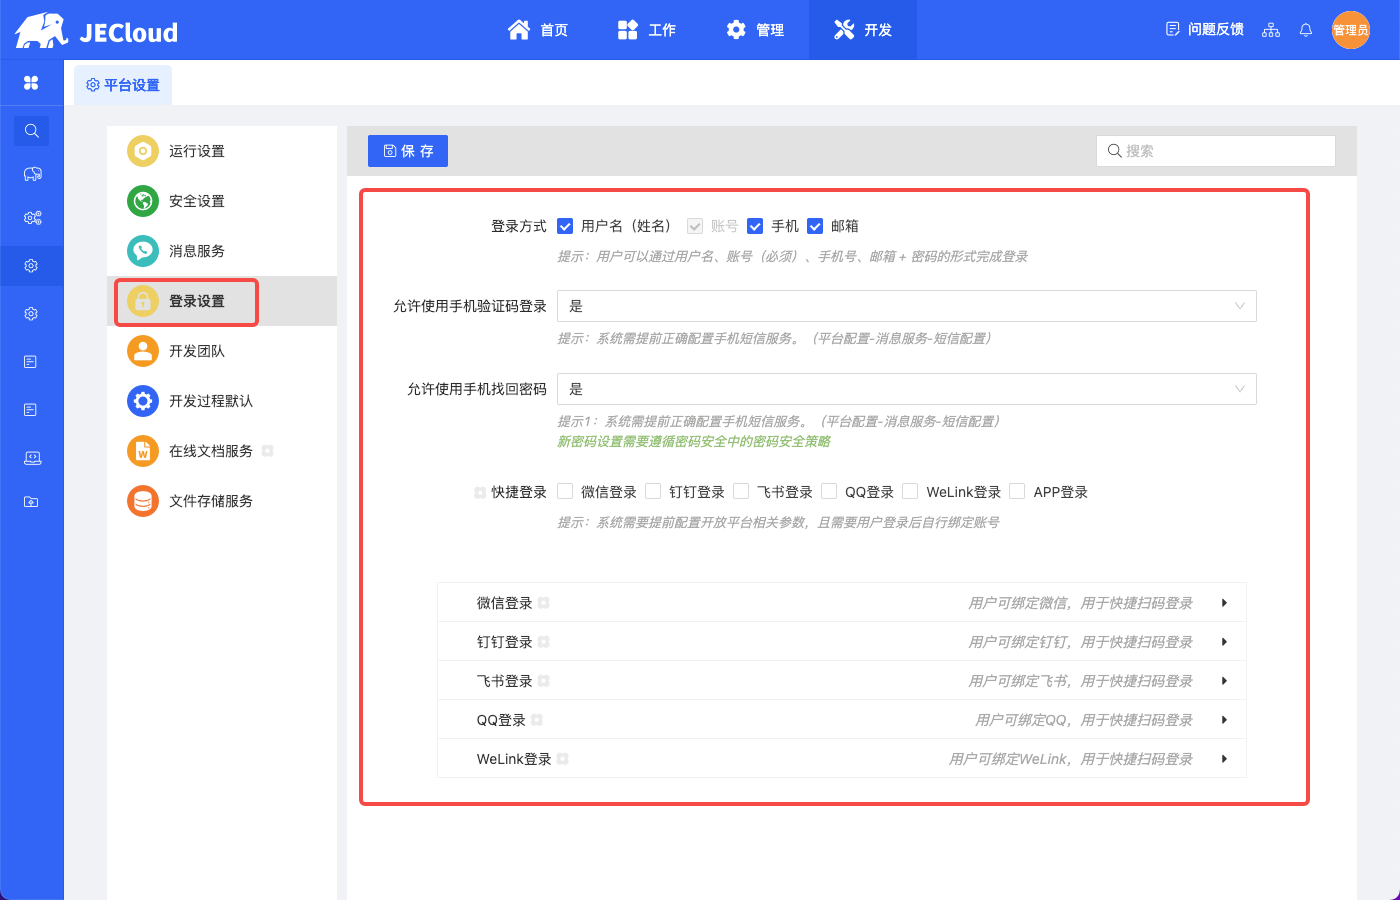Viewport: 1400px width, 900px height.
Task: Click the 文件存储服务 database icon
Action: tap(143, 501)
